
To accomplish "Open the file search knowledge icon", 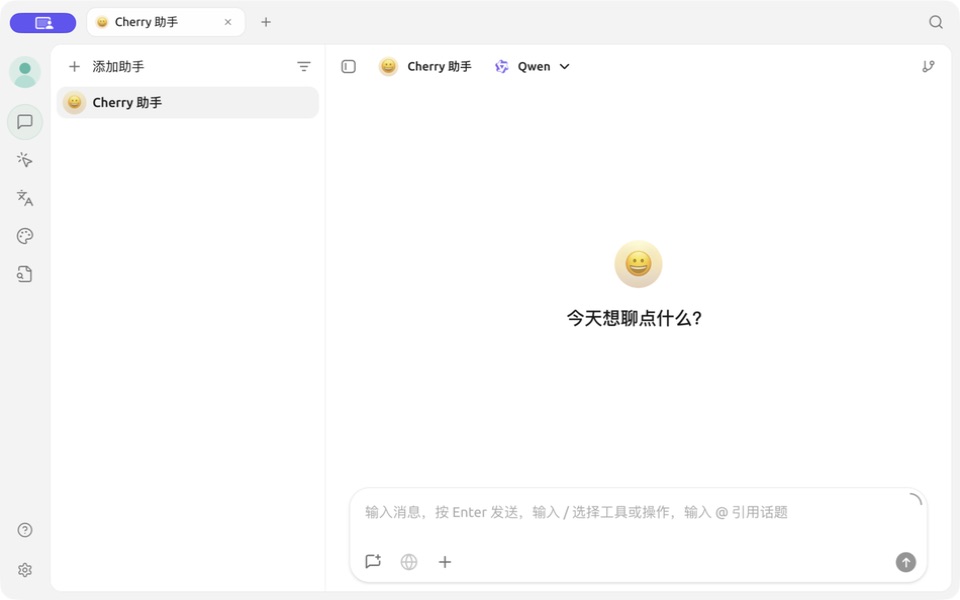I will pyautogui.click(x=25, y=274).
